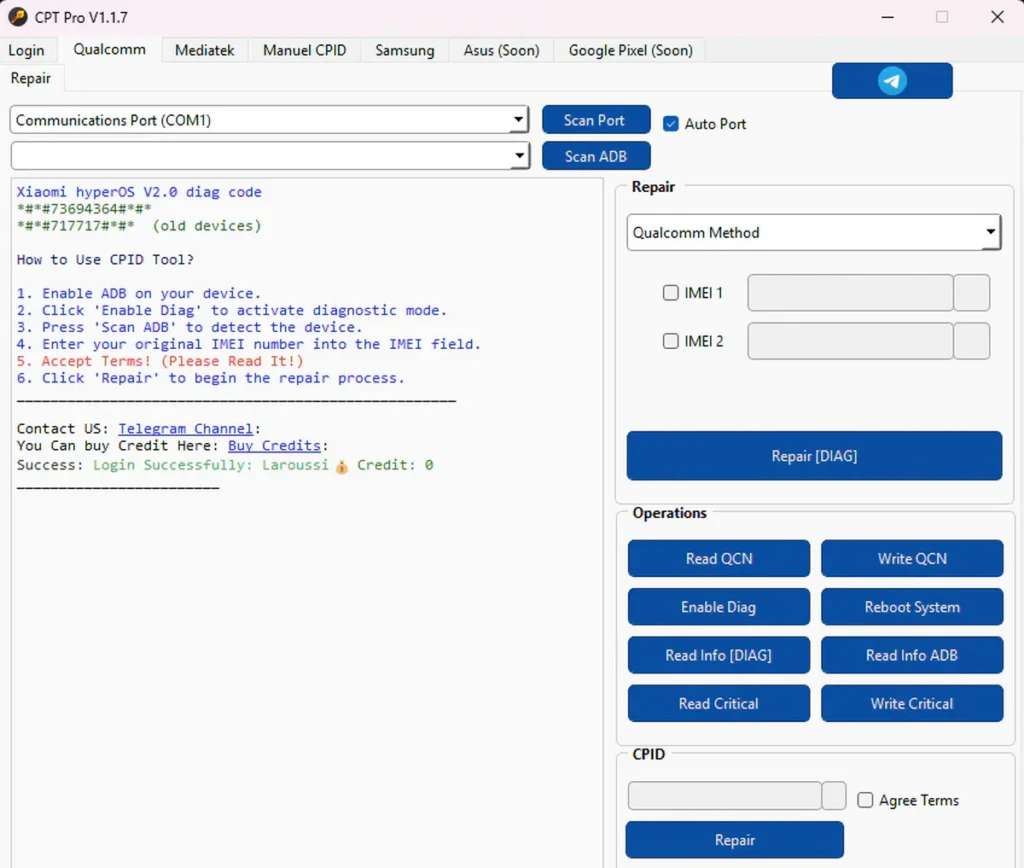Click 'How to Use CPID Tool?' heading
Image resolution: width=1024 pixels, height=868 pixels.
click(x=105, y=259)
